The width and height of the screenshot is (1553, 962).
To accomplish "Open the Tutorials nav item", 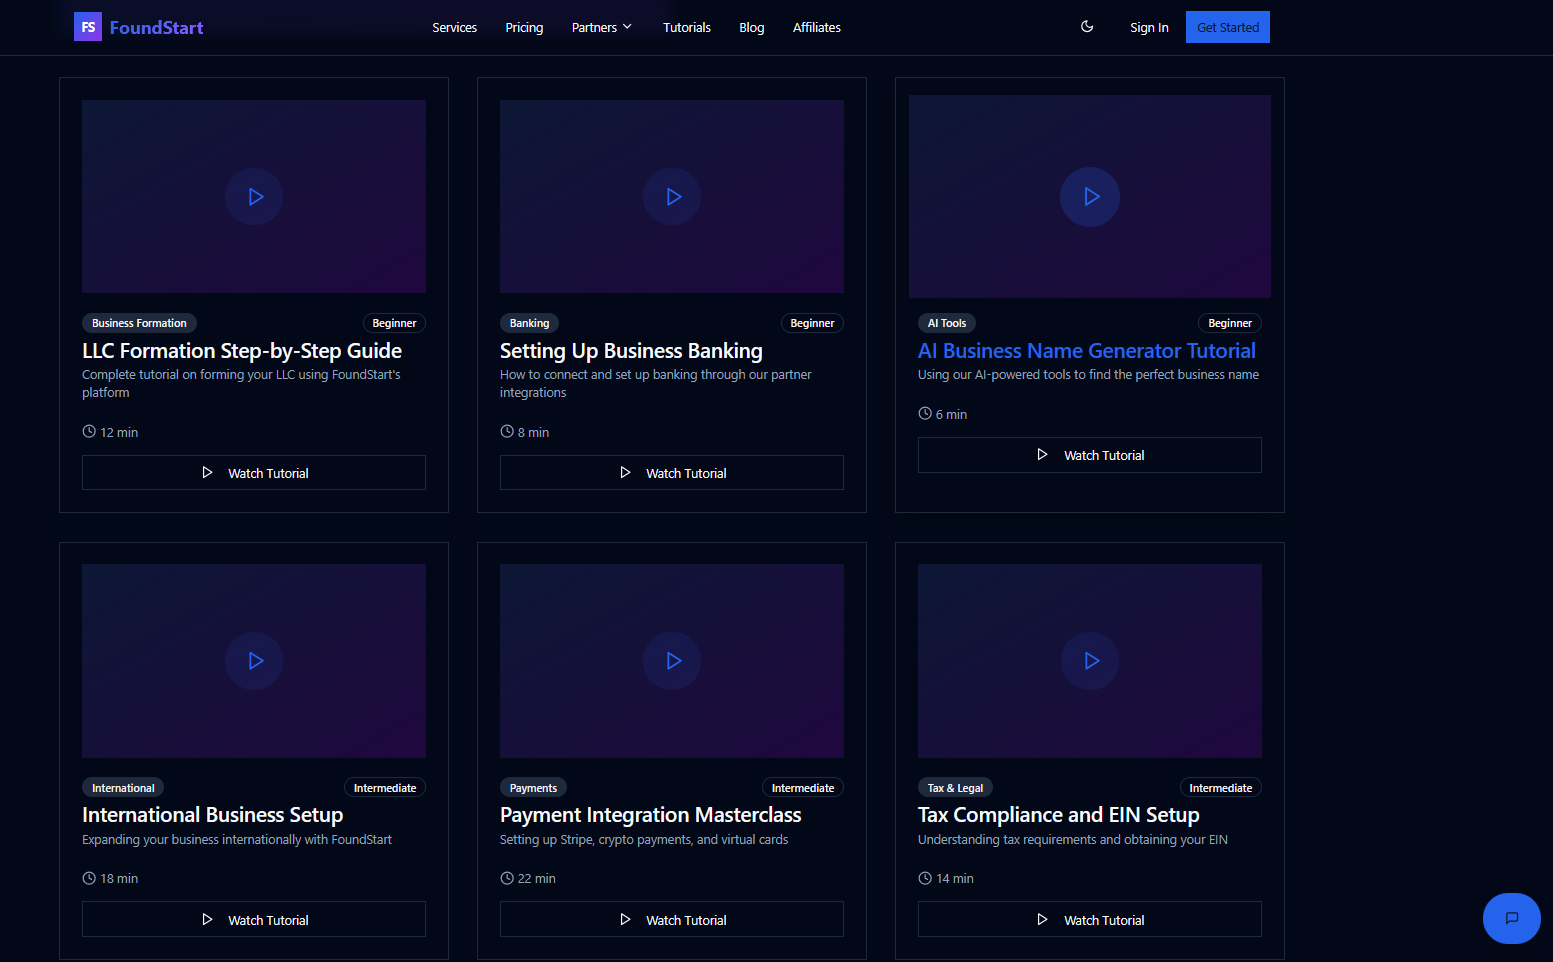I will click(x=687, y=27).
